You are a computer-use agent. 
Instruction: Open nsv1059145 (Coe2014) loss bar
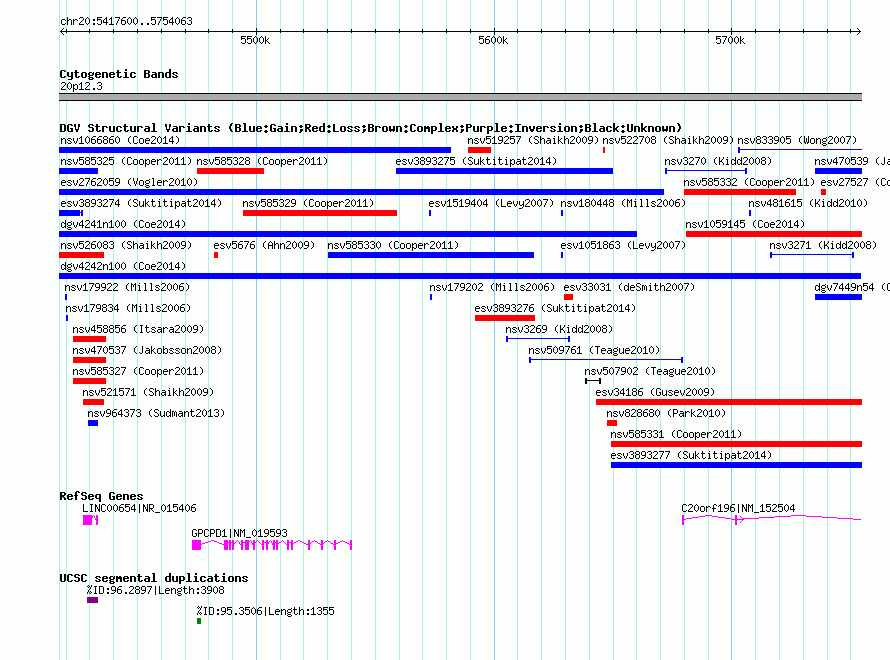(x=774, y=234)
